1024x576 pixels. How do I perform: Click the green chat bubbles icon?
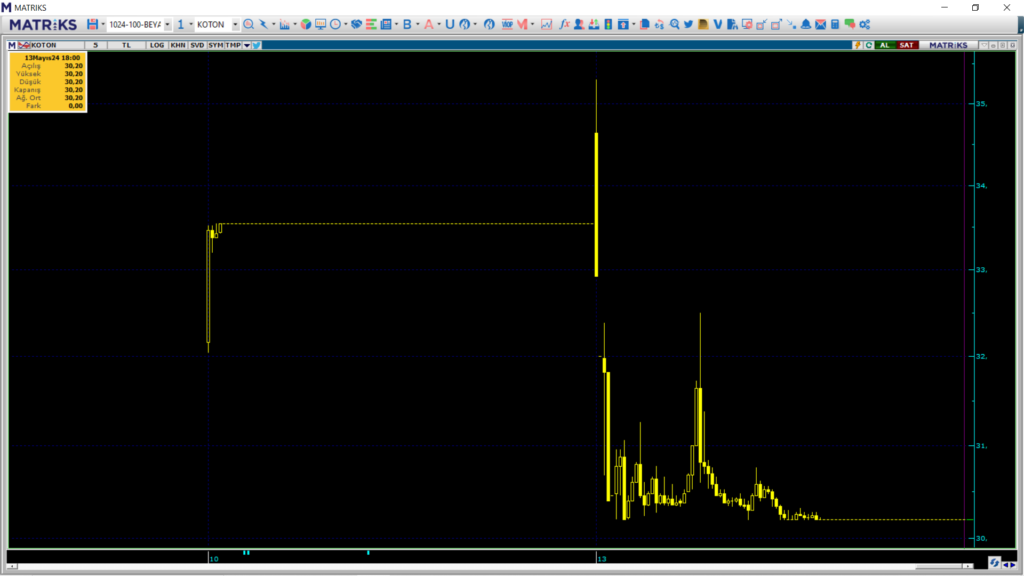(x=850, y=24)
